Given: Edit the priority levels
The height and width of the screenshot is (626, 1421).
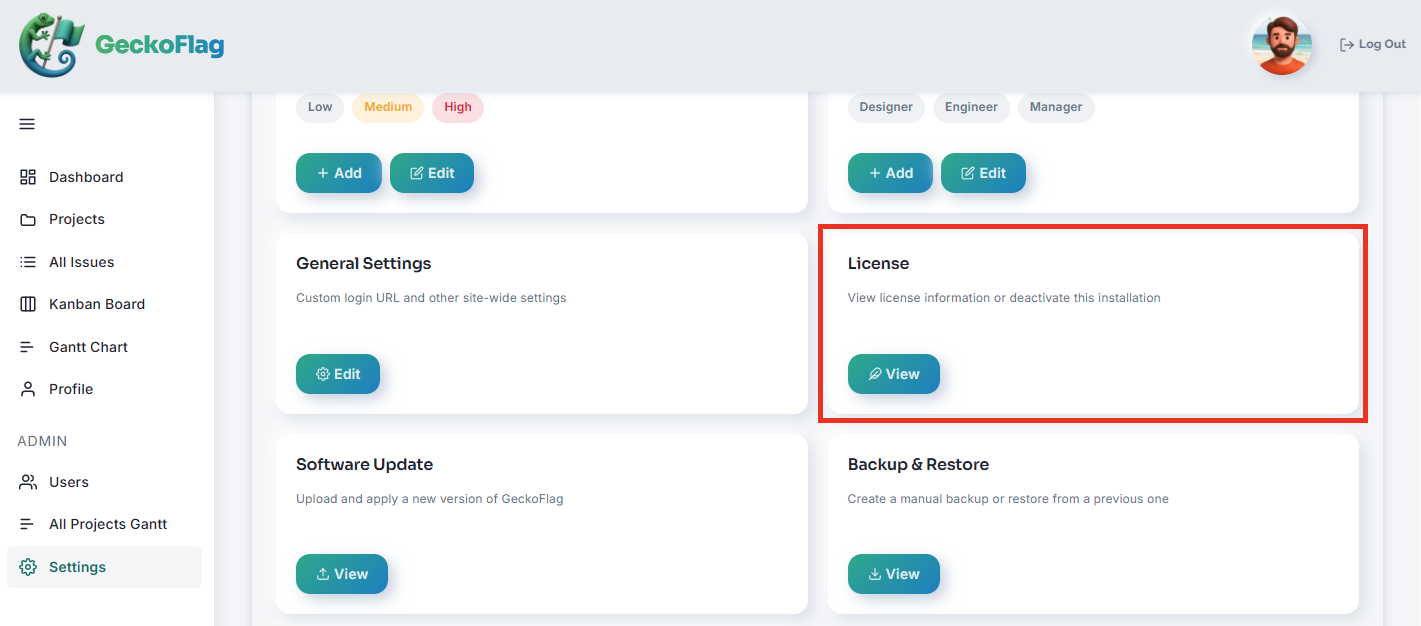Looking at the screenshot, I should pos(432,173).
